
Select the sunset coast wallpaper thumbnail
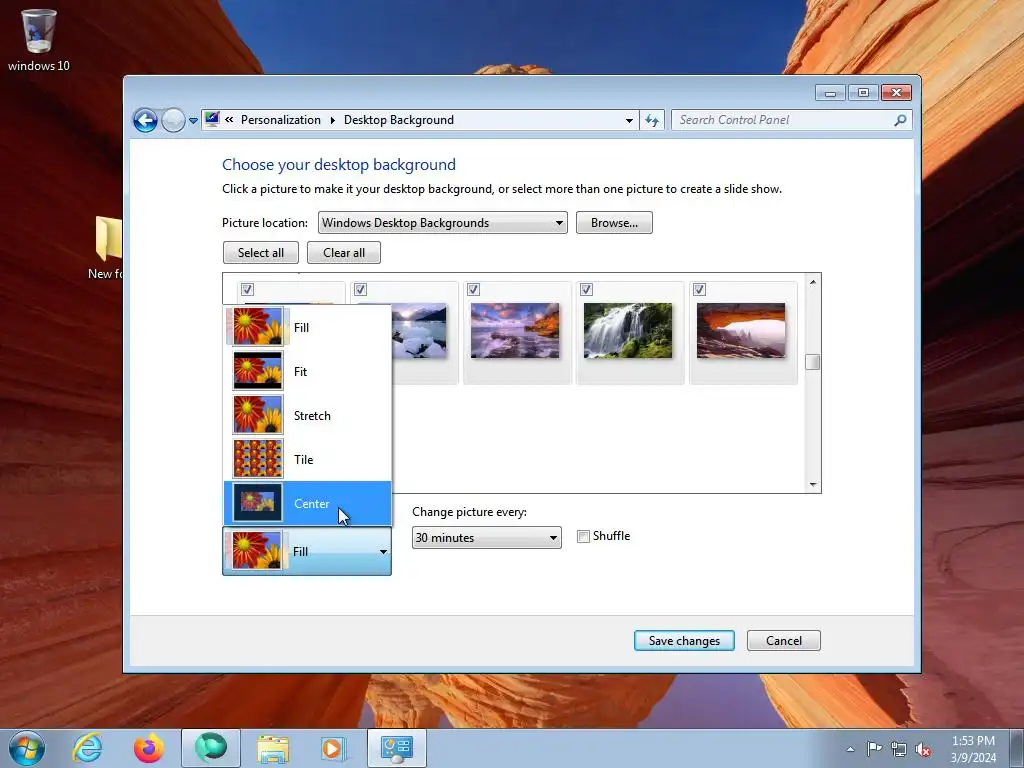[515, 330]
